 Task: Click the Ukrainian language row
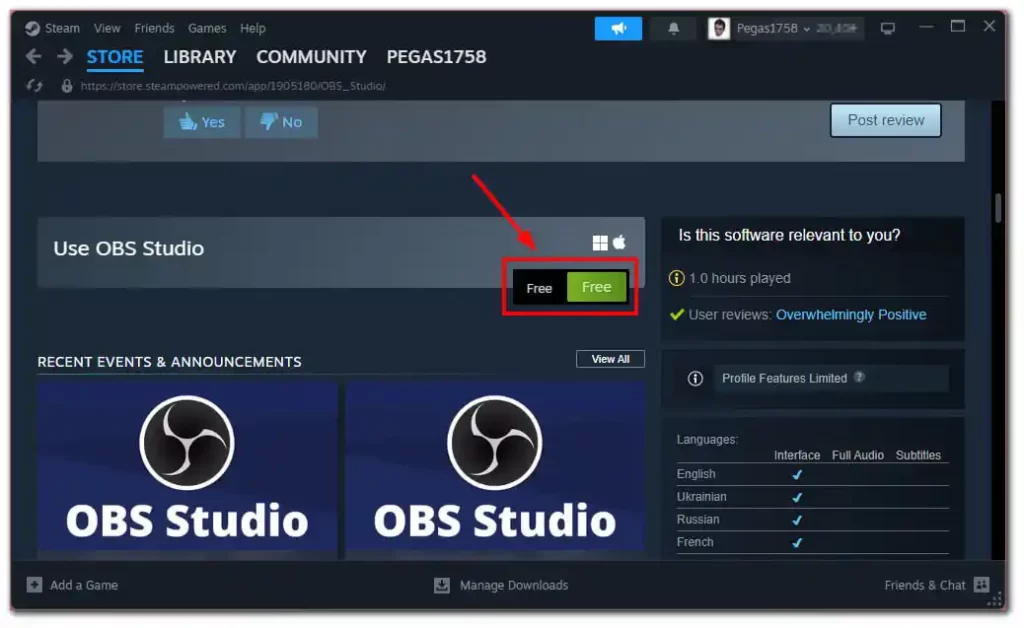click(812, 497)
